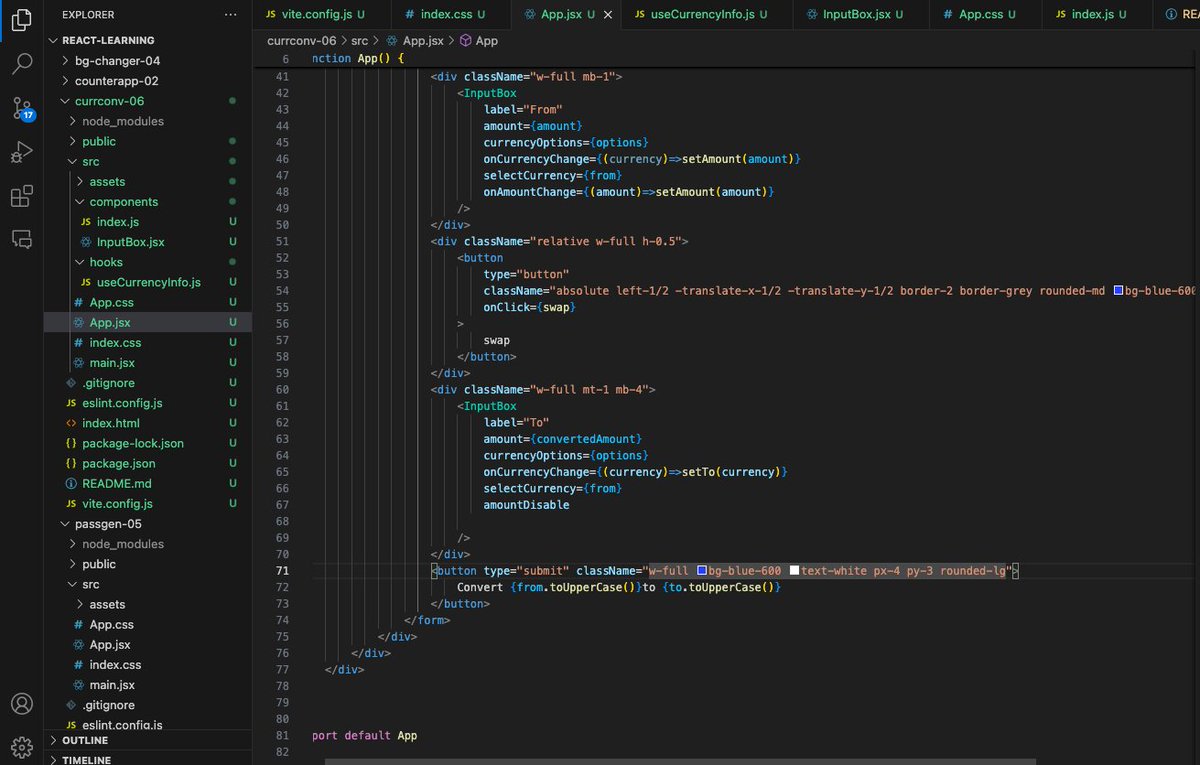Open package-lock.json in the file tree
Image resolution: width=1200 pixels, height=765 pixels.
(x=147, y=443)
